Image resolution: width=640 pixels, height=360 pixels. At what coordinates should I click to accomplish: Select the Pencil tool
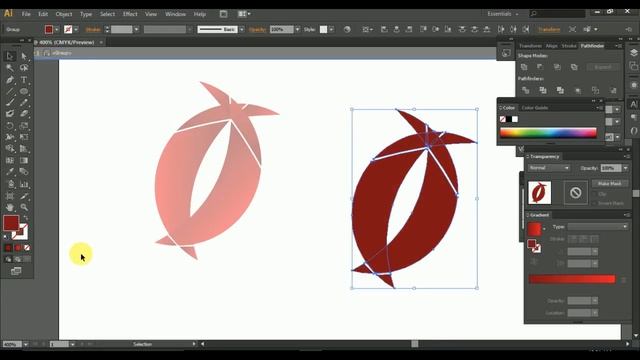[x=24, y=102]
